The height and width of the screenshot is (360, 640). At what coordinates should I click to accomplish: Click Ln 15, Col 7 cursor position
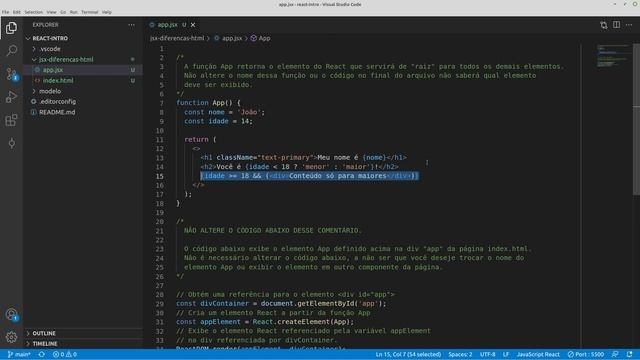tap(408, 354)
